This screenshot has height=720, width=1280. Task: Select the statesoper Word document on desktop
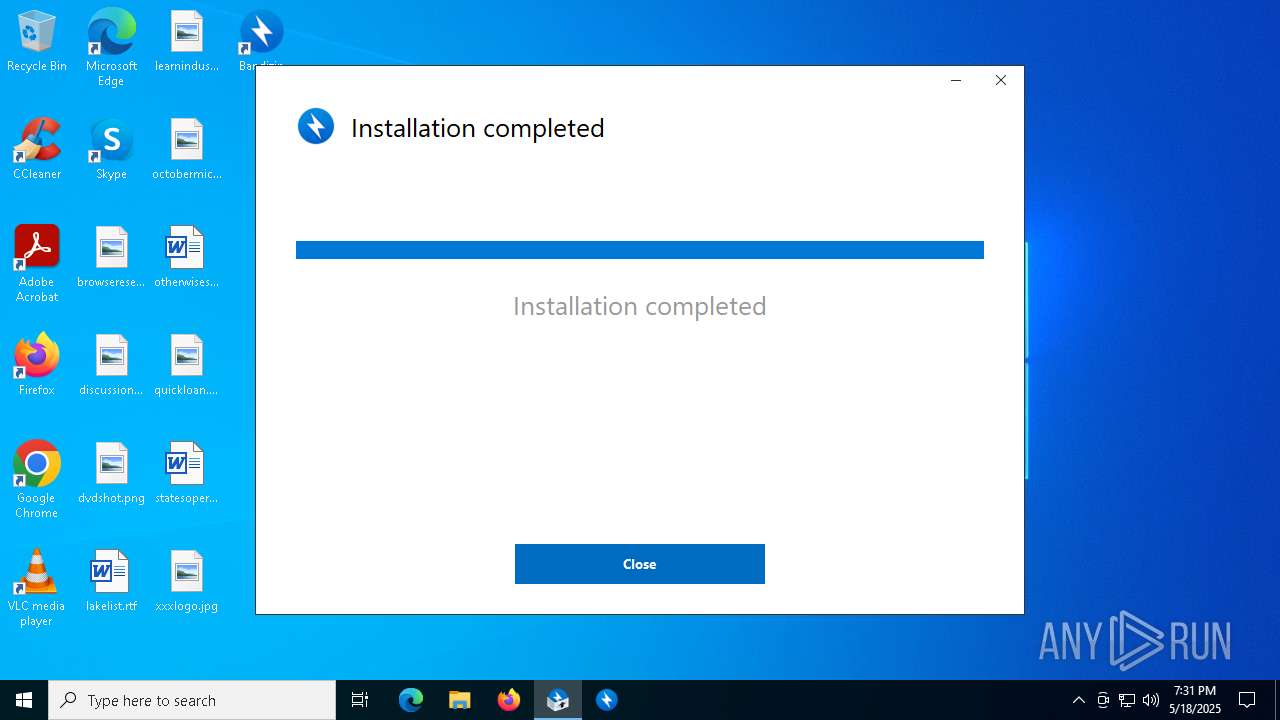(187, 474)
